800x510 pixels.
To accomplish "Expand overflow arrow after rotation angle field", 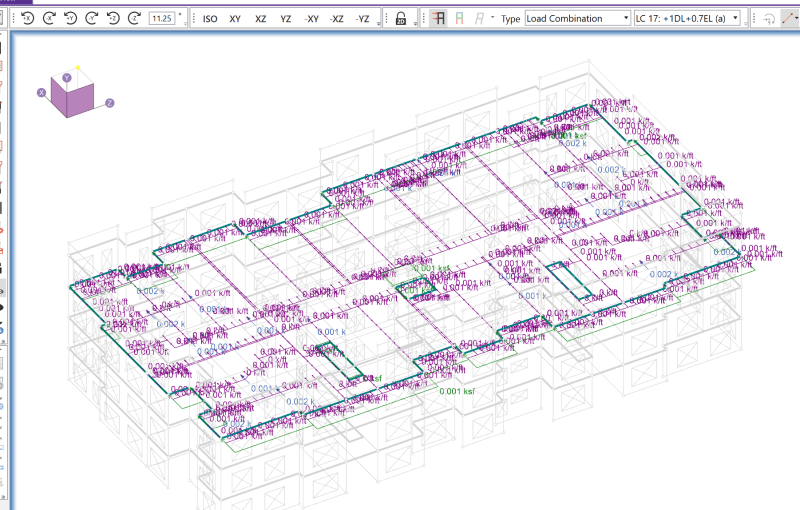I will [185, 23].
